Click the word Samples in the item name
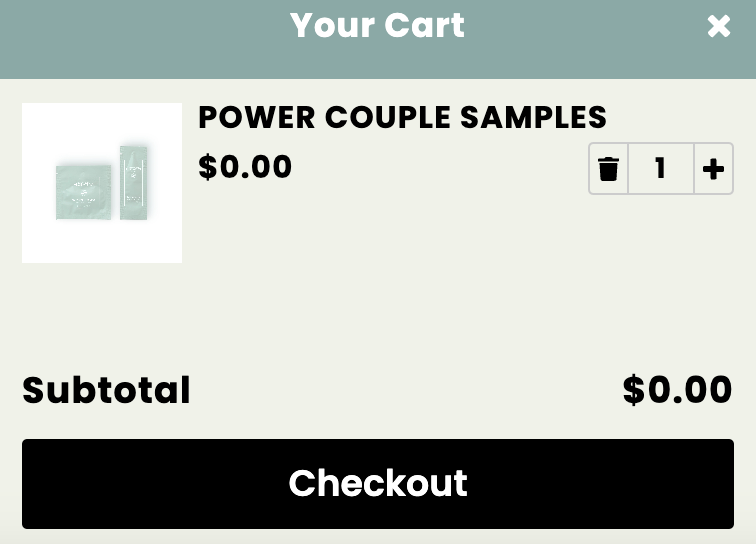 (533, 117)
